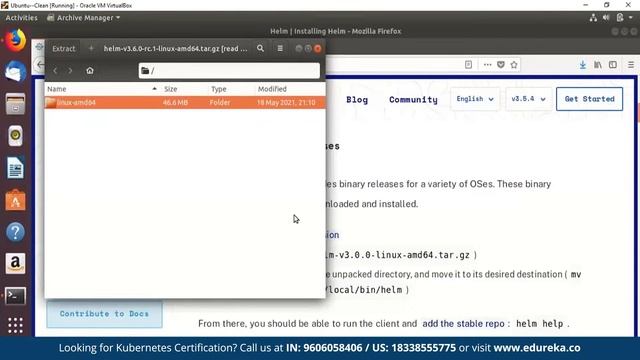Open the Files manager dock icon
The width and height of the screenshot is (640, 360).
[16, 104]
